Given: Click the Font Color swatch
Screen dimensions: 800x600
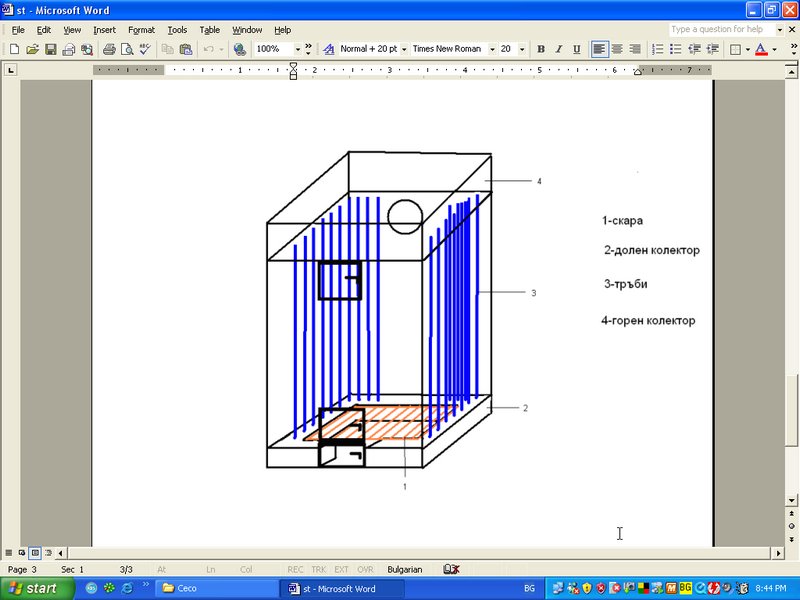Looking at the screenshot, I should tap(758, 49).
